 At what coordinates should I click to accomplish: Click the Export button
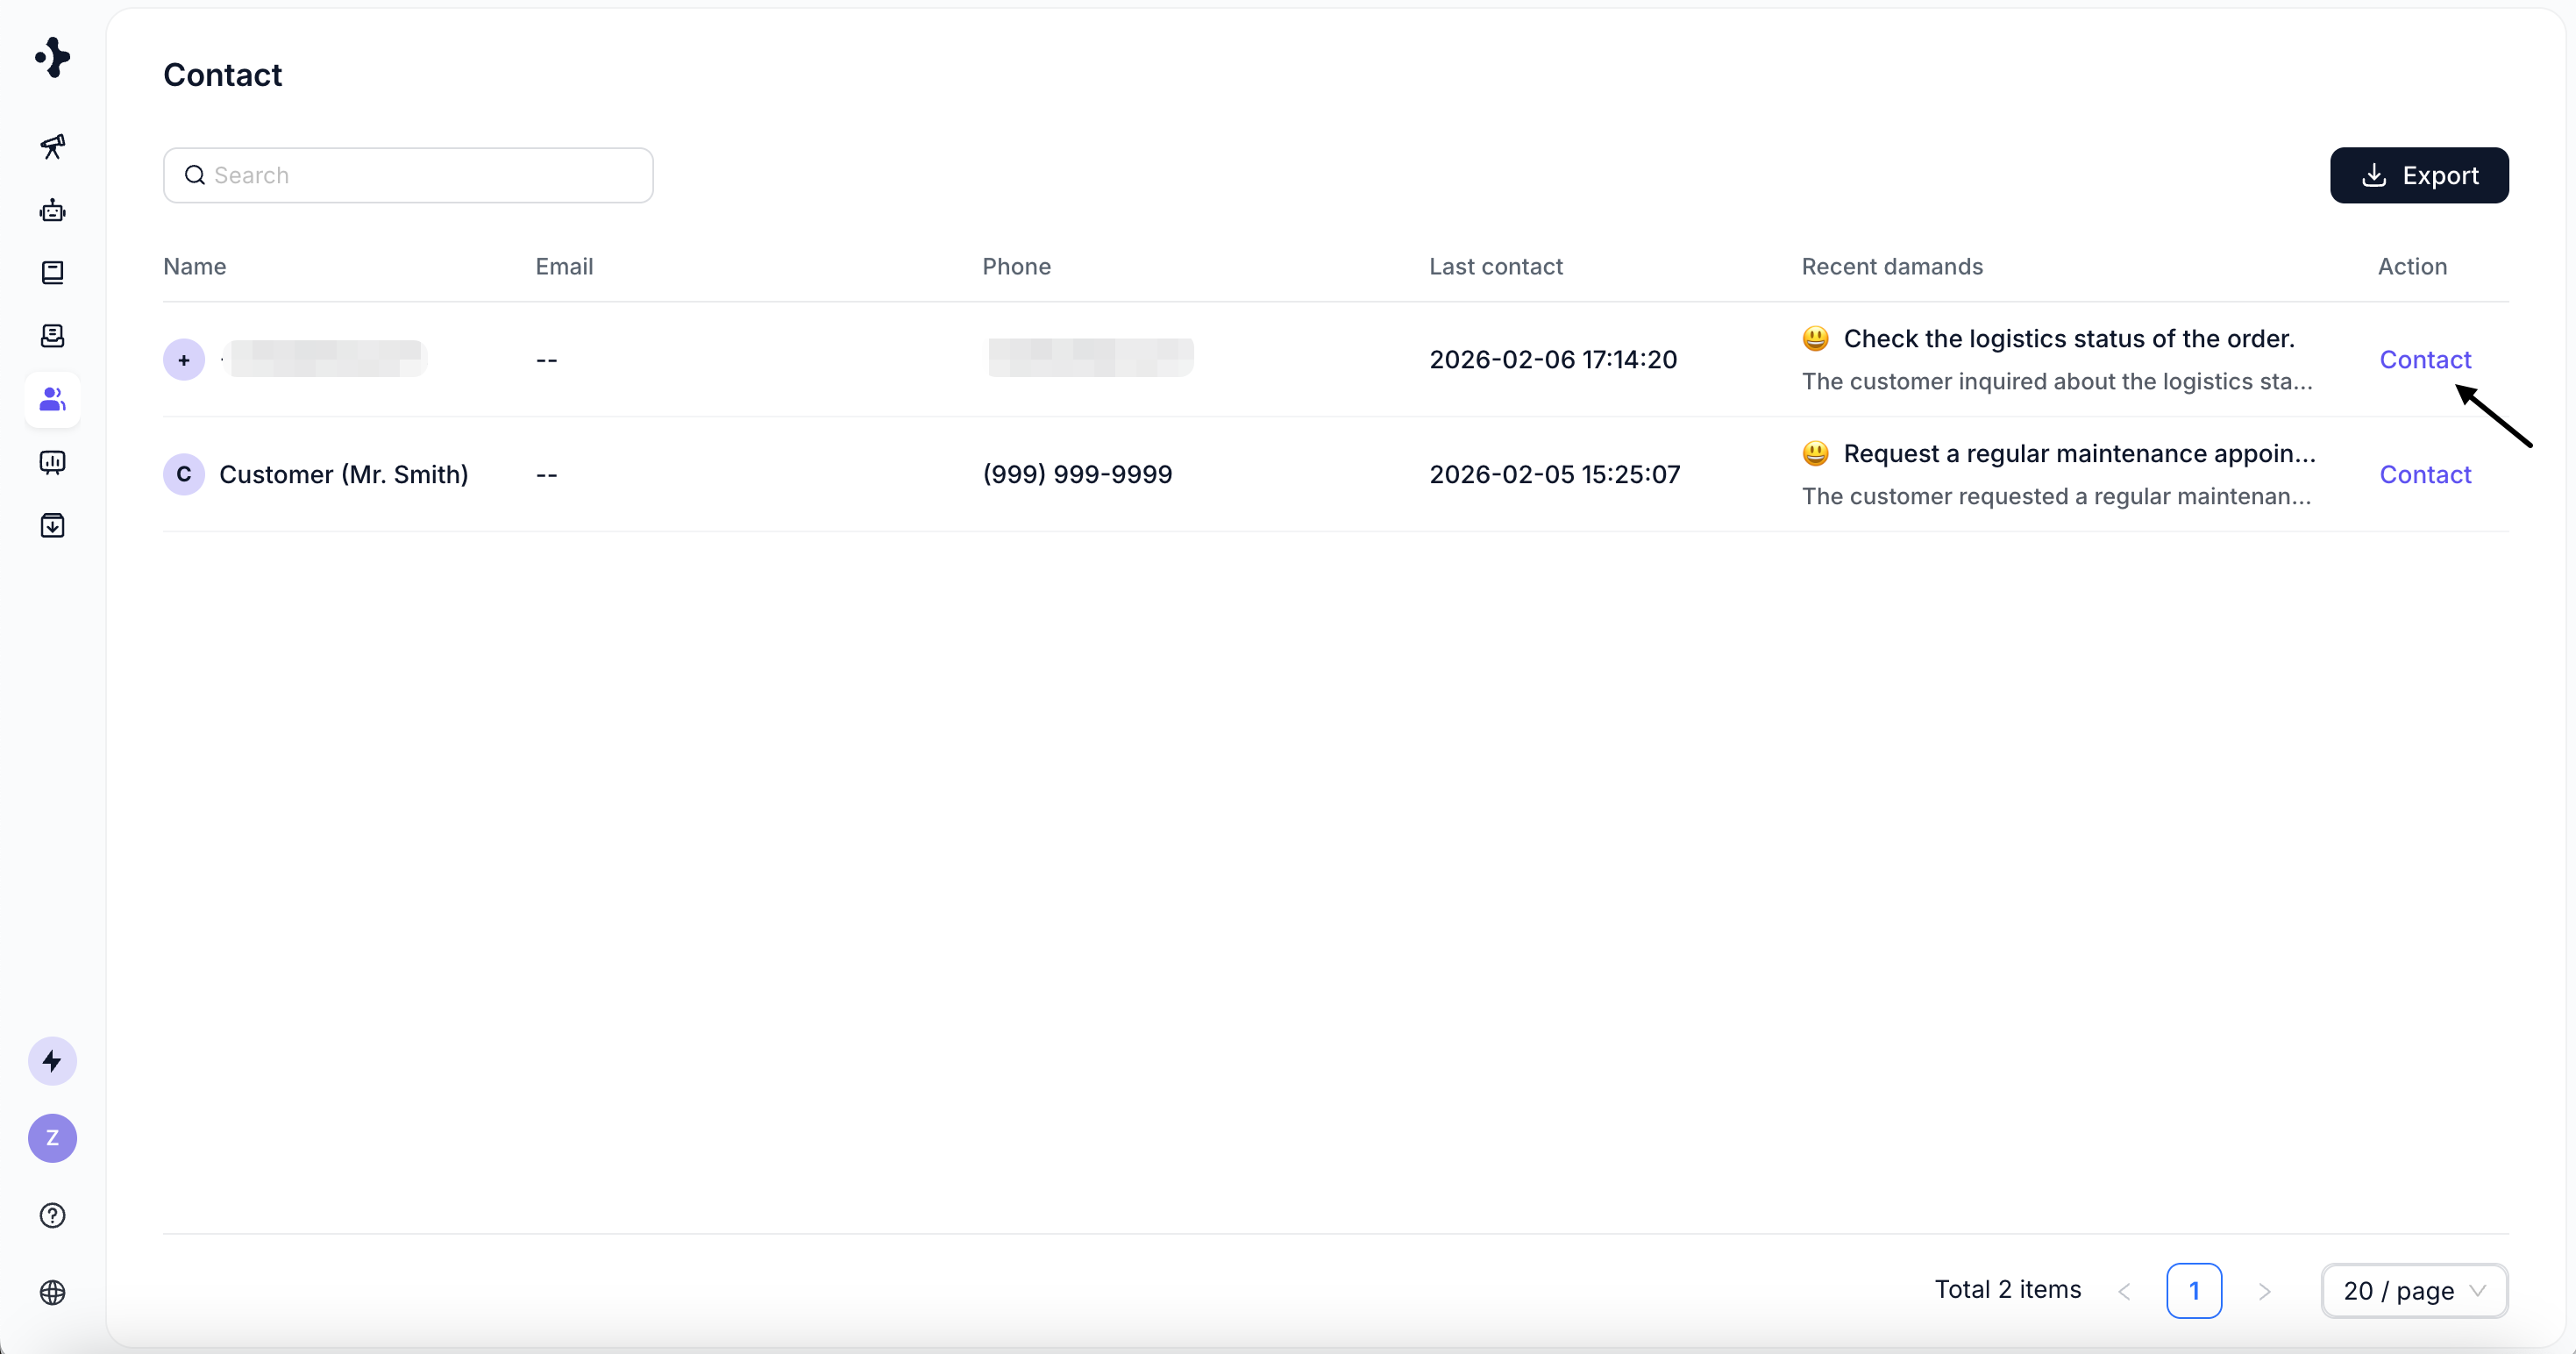pyautogui.click(x=2418, y=175)
